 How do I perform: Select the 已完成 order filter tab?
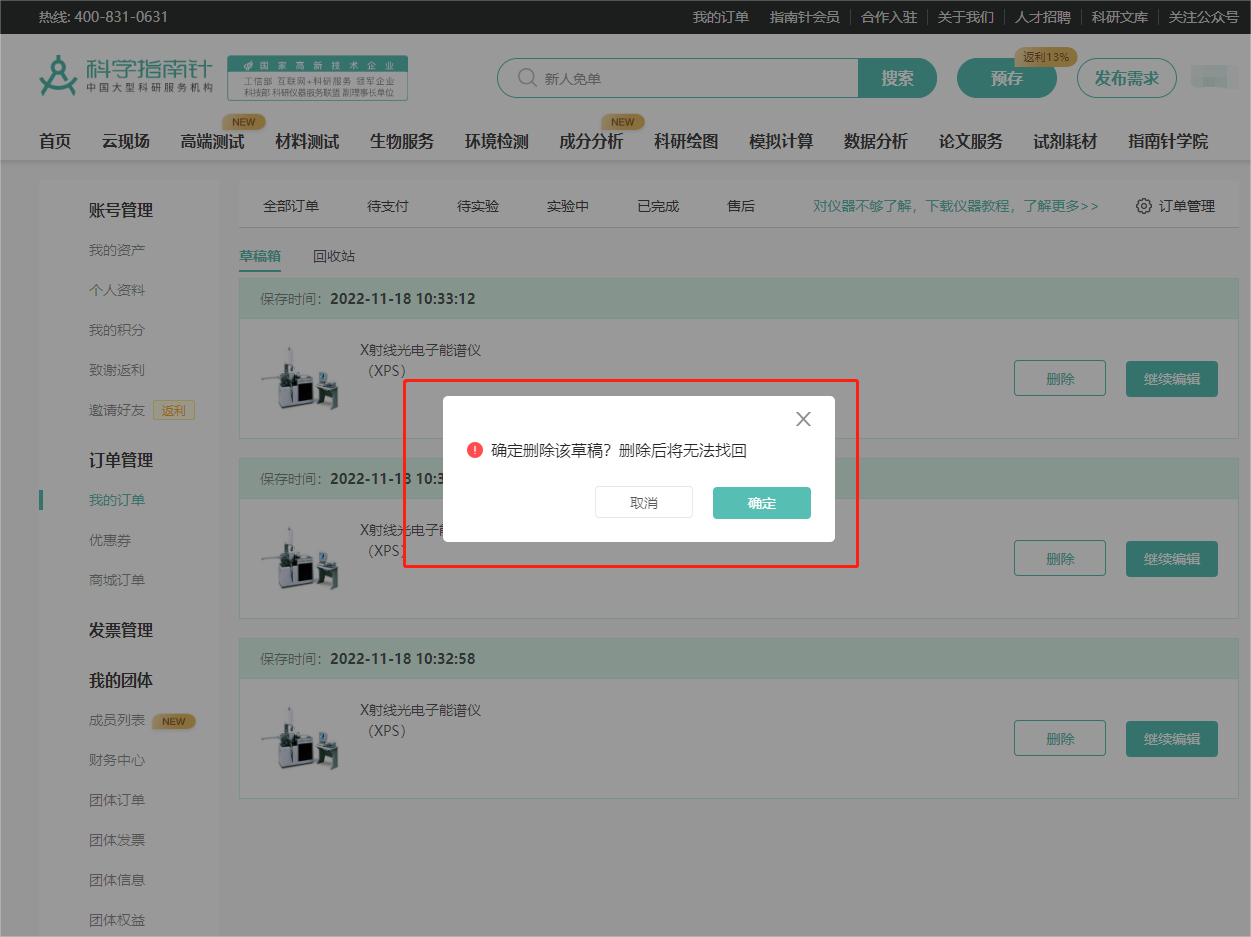coord(656,205)
